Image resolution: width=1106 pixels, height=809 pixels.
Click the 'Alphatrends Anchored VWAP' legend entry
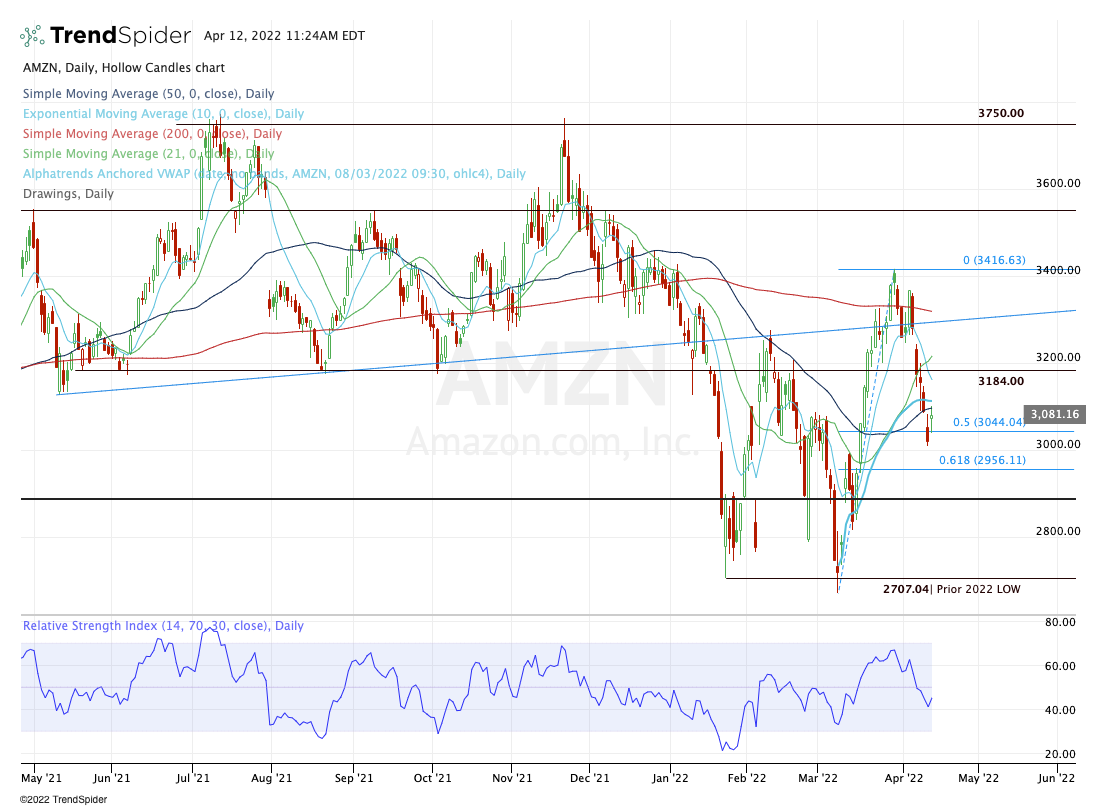pos(274,174)
